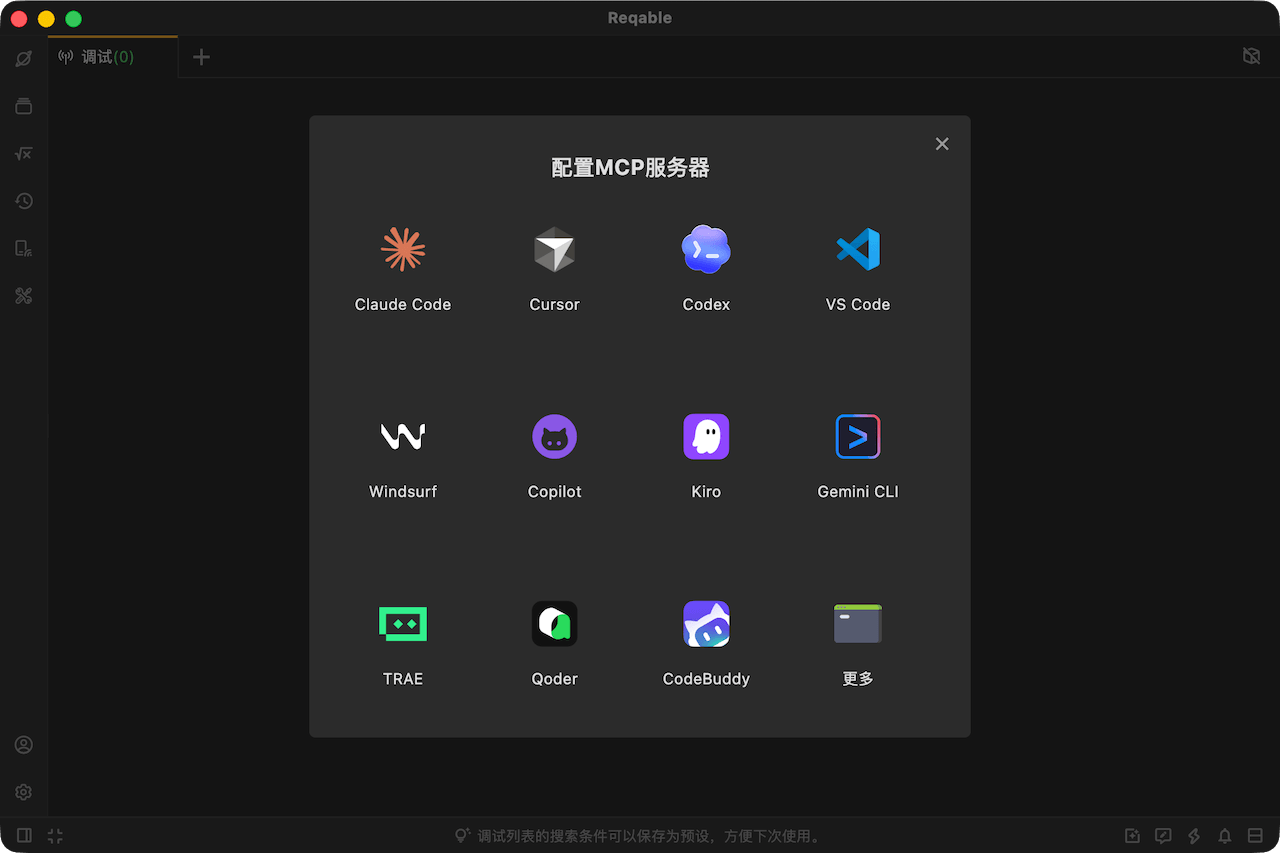Close the 配置MCP服务器 dialog
The height and width of the screenshot is (853, 1280).
pyautogui.click(x=942, y=144)
